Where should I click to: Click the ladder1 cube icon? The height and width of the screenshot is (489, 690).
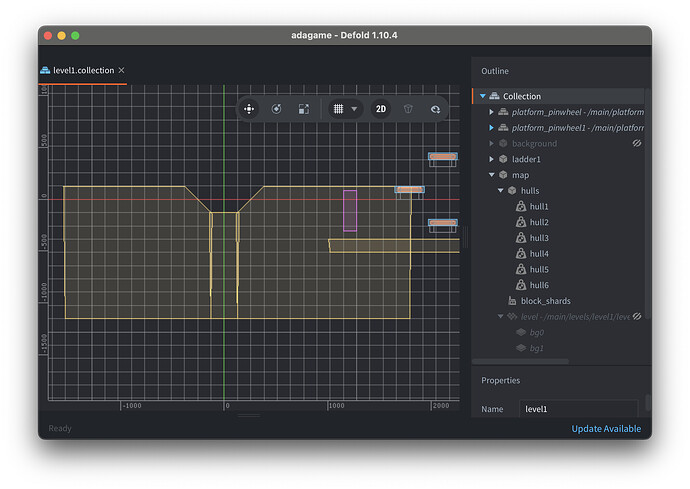tap(503, 159)
